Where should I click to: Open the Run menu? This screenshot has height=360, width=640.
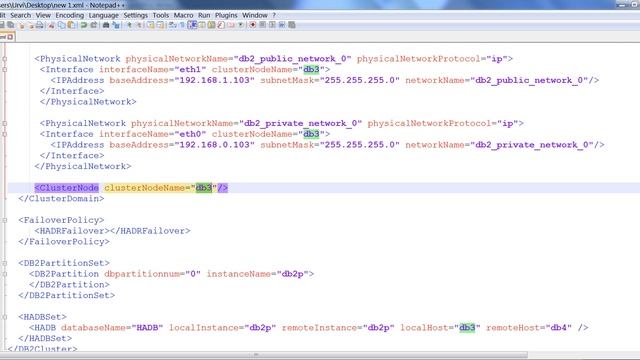pos(204,15)
